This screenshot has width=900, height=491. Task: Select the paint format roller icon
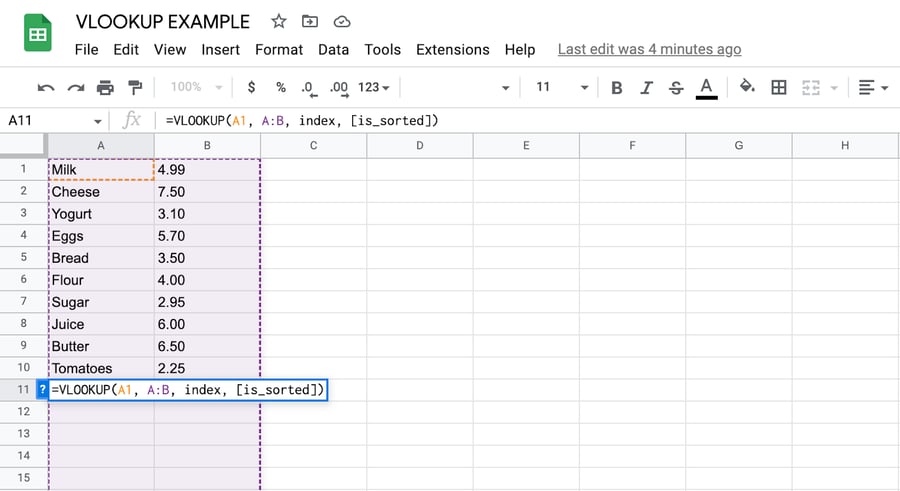(x=135, y=88)
